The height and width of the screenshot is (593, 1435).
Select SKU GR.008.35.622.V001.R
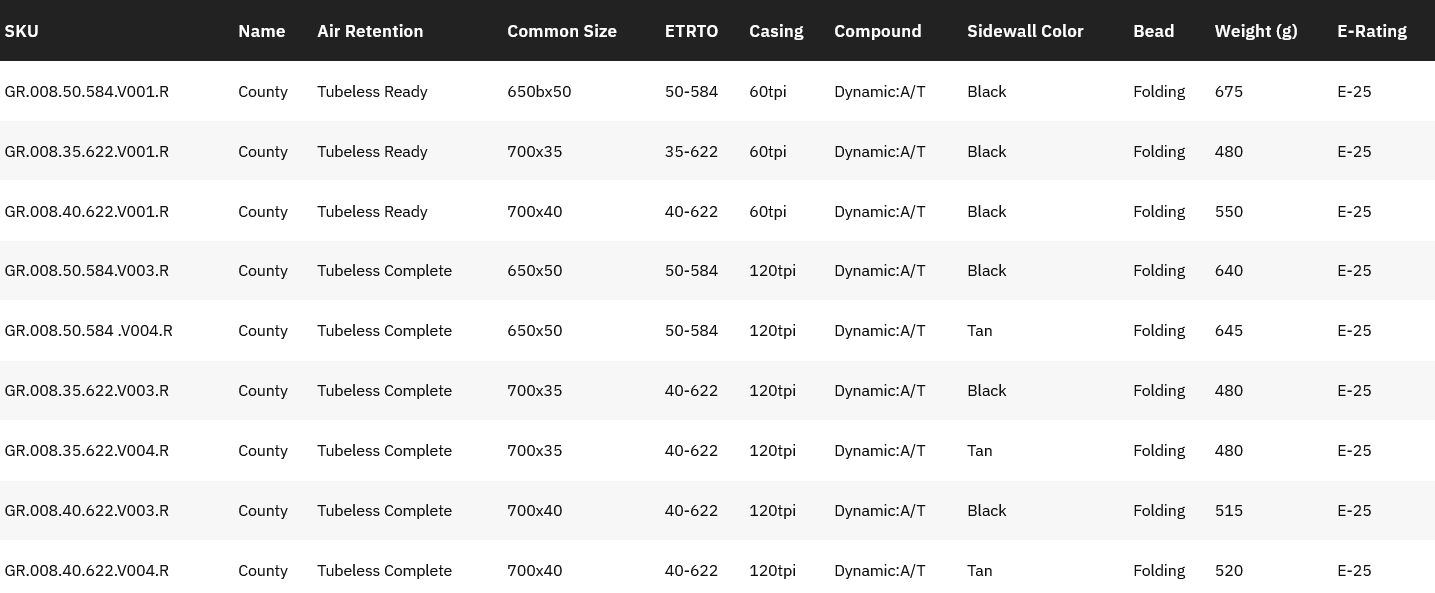coord(87,152)
